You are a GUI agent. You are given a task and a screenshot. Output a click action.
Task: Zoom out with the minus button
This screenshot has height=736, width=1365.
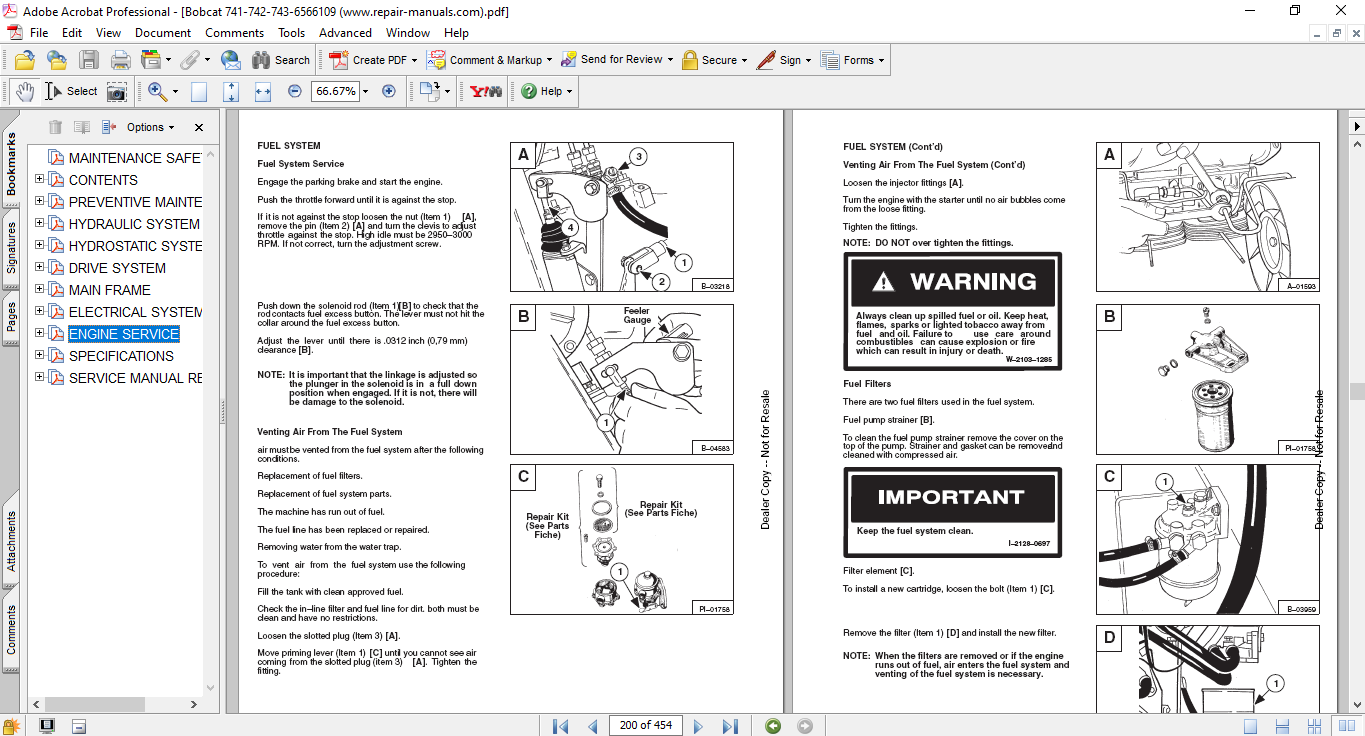[294, 91]
